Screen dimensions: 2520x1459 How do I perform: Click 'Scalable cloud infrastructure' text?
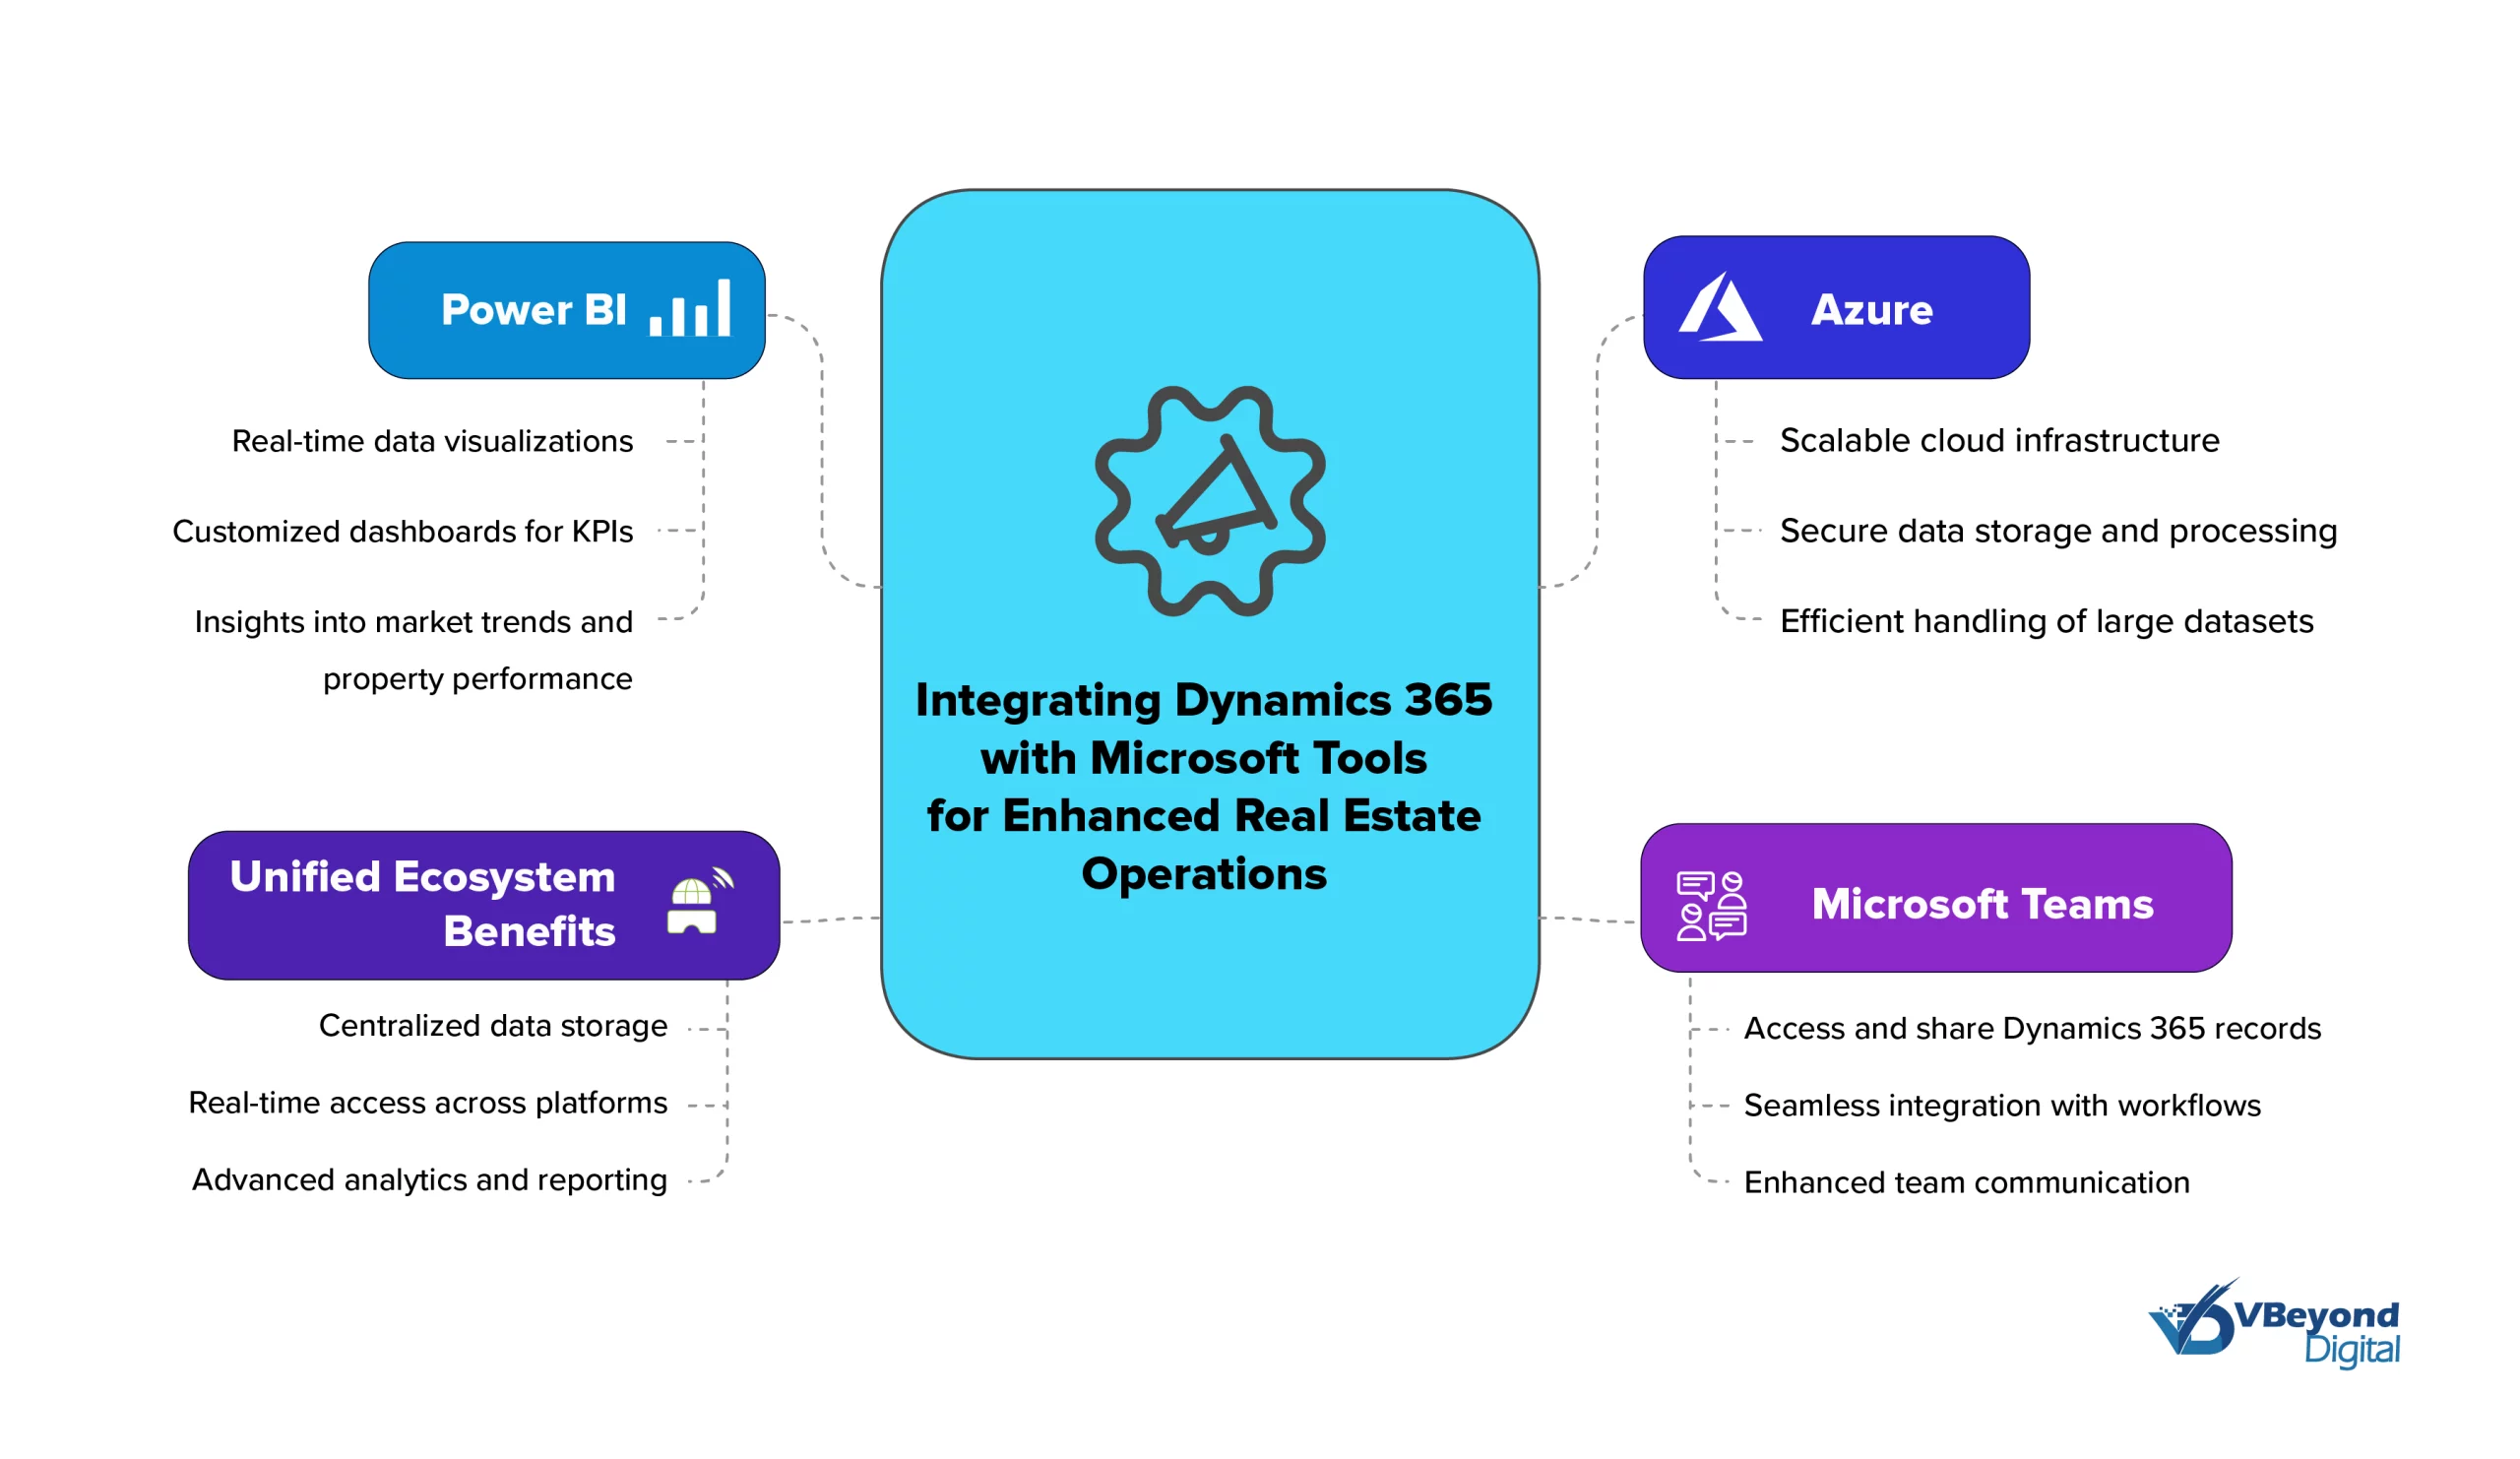pos(1999,441)
